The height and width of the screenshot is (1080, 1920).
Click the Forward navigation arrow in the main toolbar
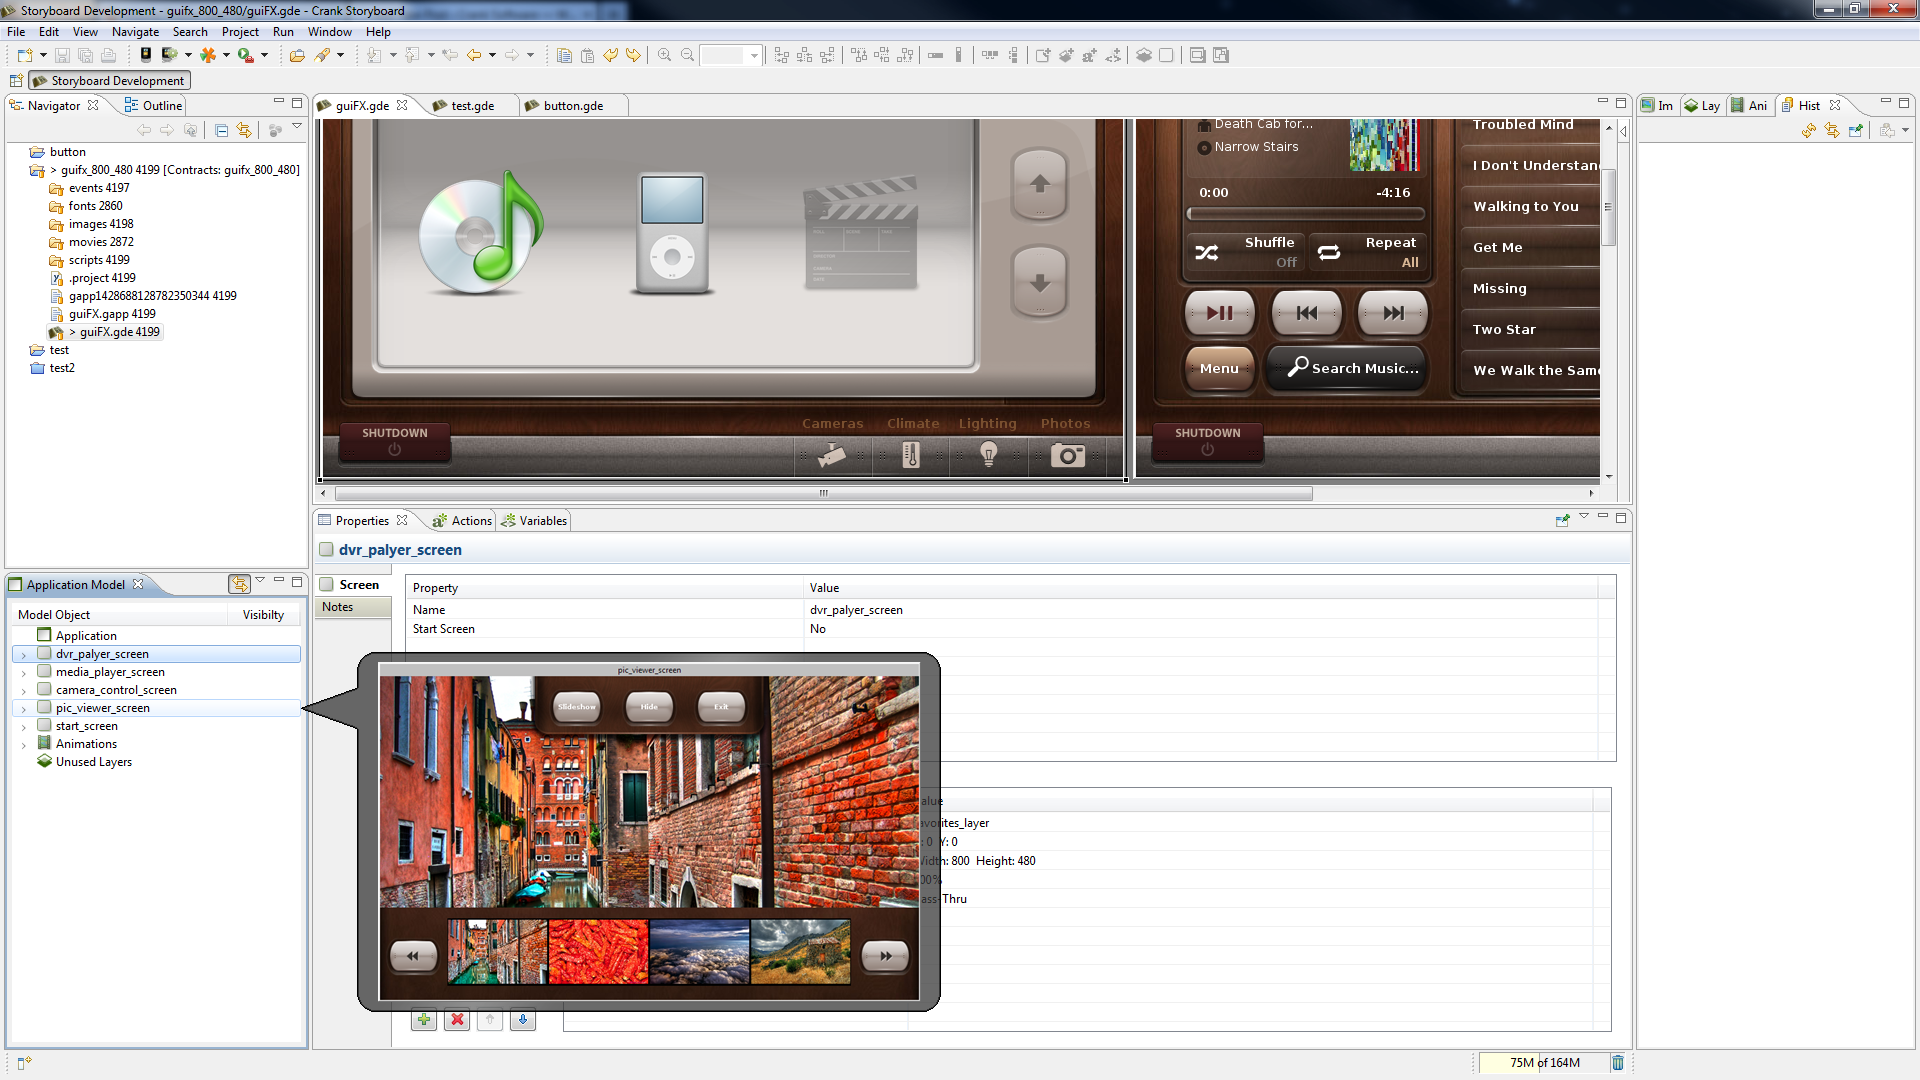(x=512, y=55)
